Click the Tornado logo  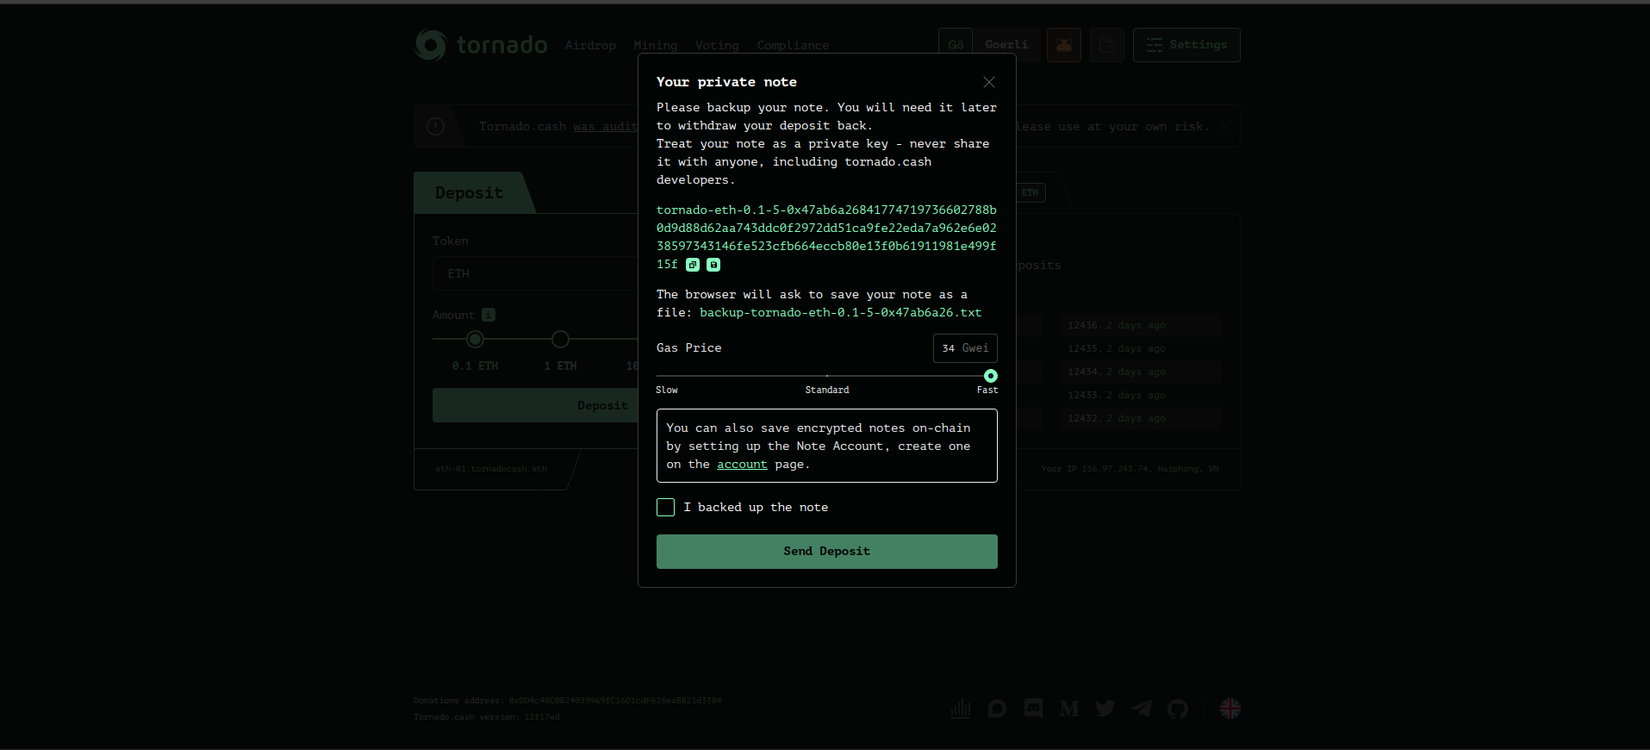pos(482,45)
